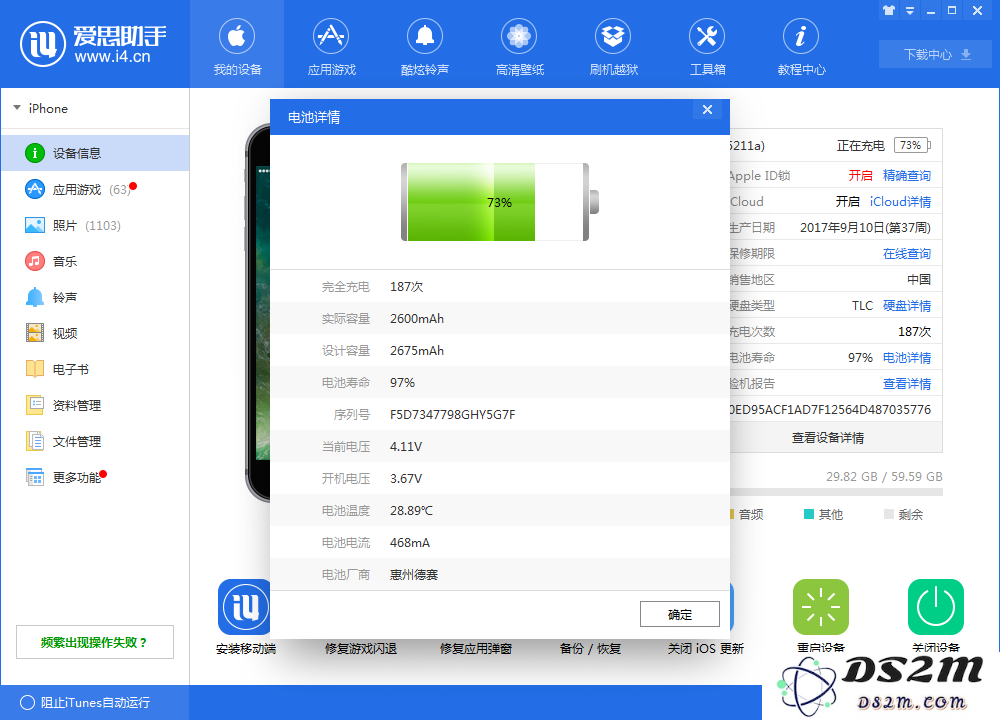The image size is (1000, 720).
Task: Click 备份 / 恢复 shortcut label
Action: tap(590, 649)
